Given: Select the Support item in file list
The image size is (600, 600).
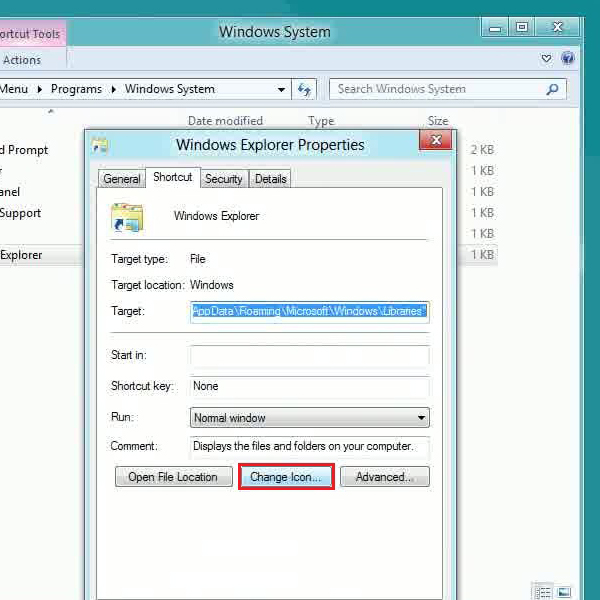Looking at the screenshot, I should 20,213.
